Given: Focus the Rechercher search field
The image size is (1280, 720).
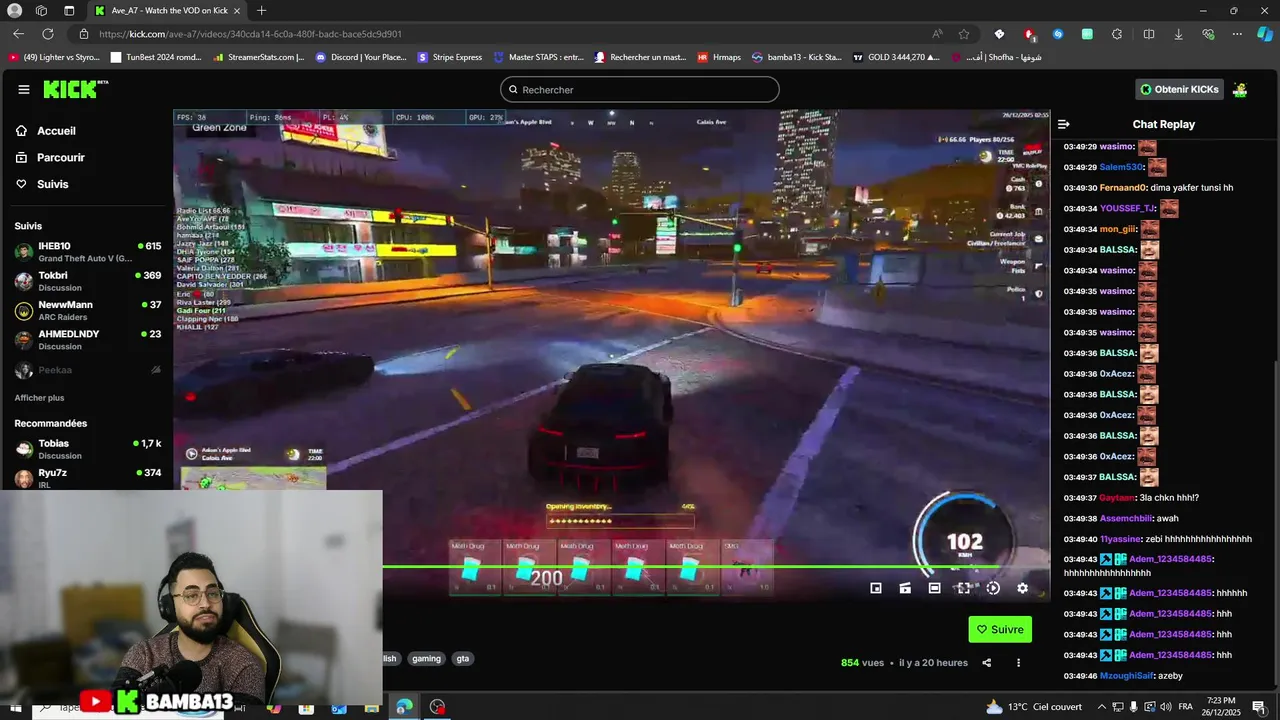Looking at the screenshot, I should pyautogui.click(x=640, y=89).
